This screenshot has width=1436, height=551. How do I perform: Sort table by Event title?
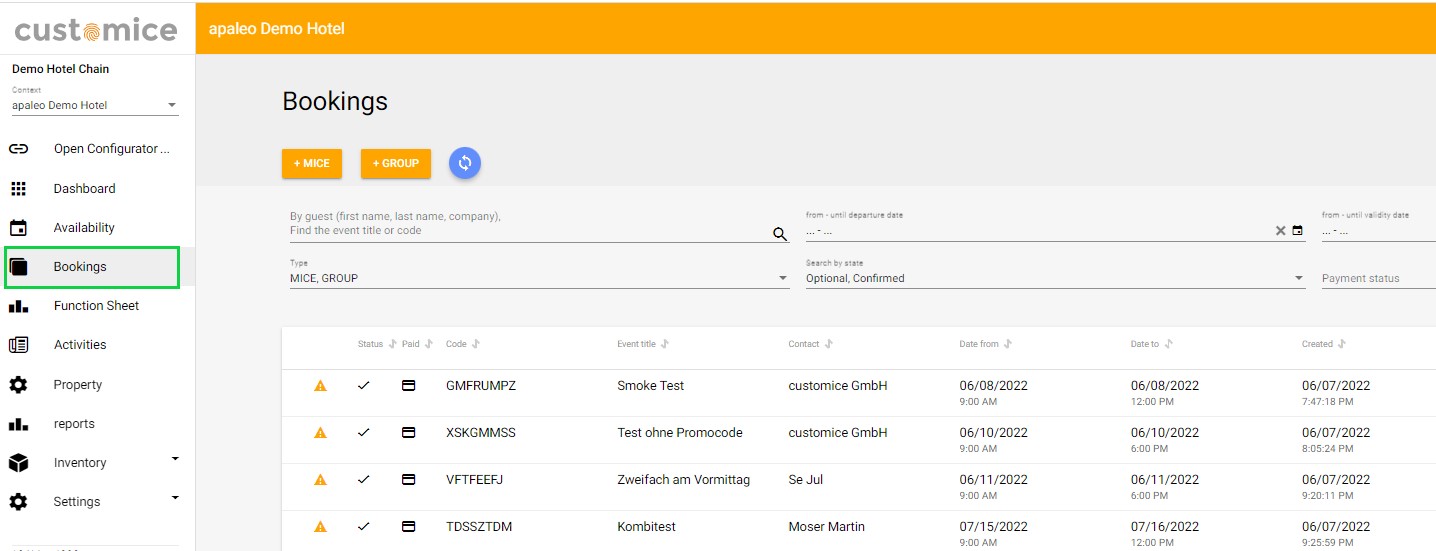coord(665,344)
